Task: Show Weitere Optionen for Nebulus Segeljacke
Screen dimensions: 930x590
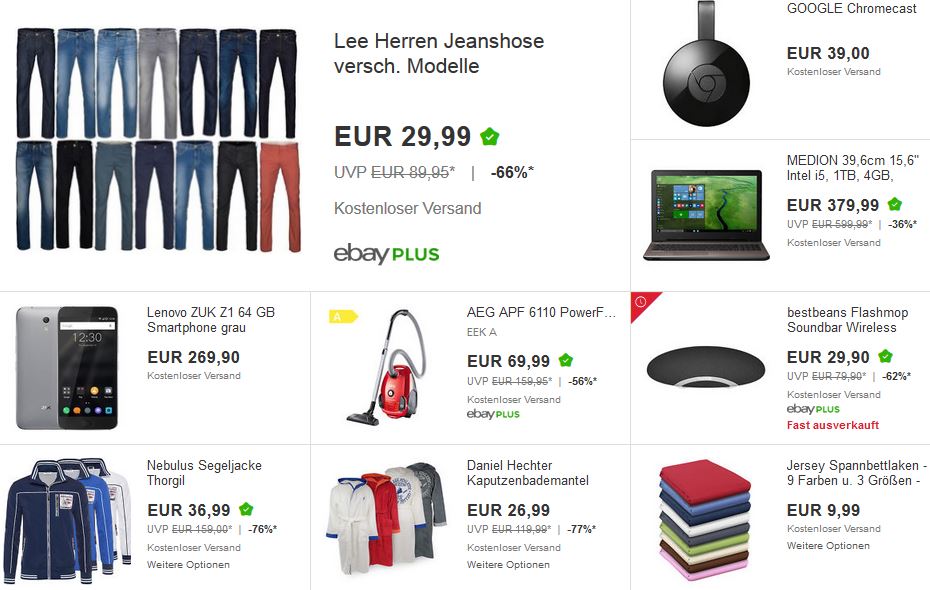Action: pos(188,565)
